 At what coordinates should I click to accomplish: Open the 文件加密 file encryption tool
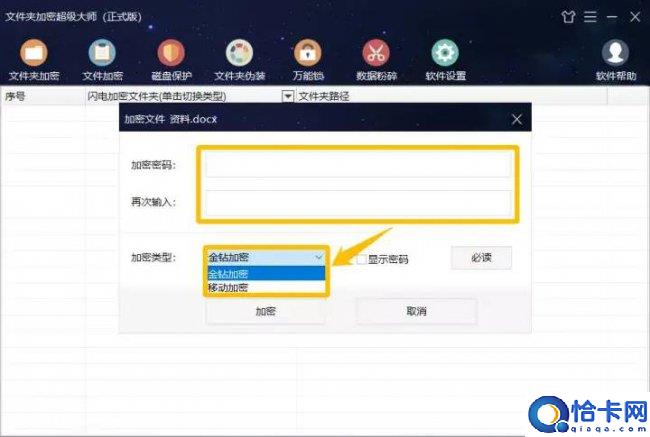tap(102, 60)
